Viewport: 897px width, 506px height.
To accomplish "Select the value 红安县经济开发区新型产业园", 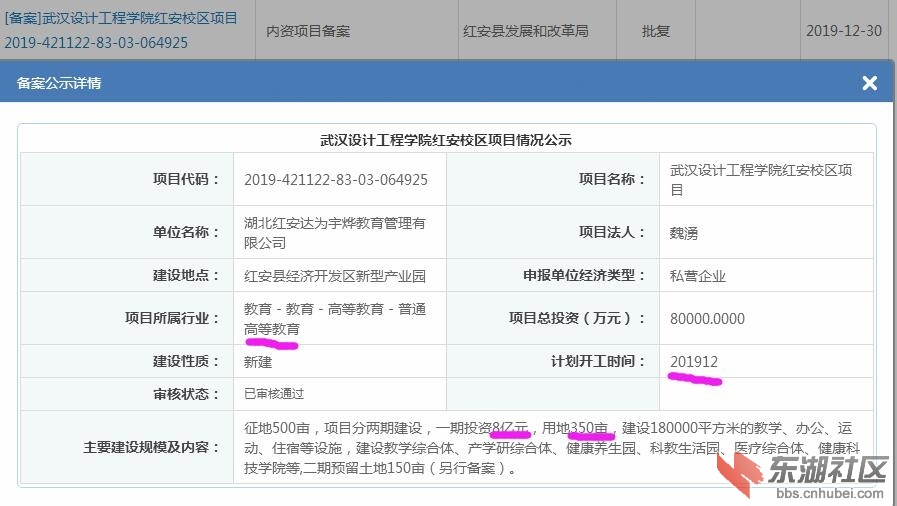I will click(335, 276).
